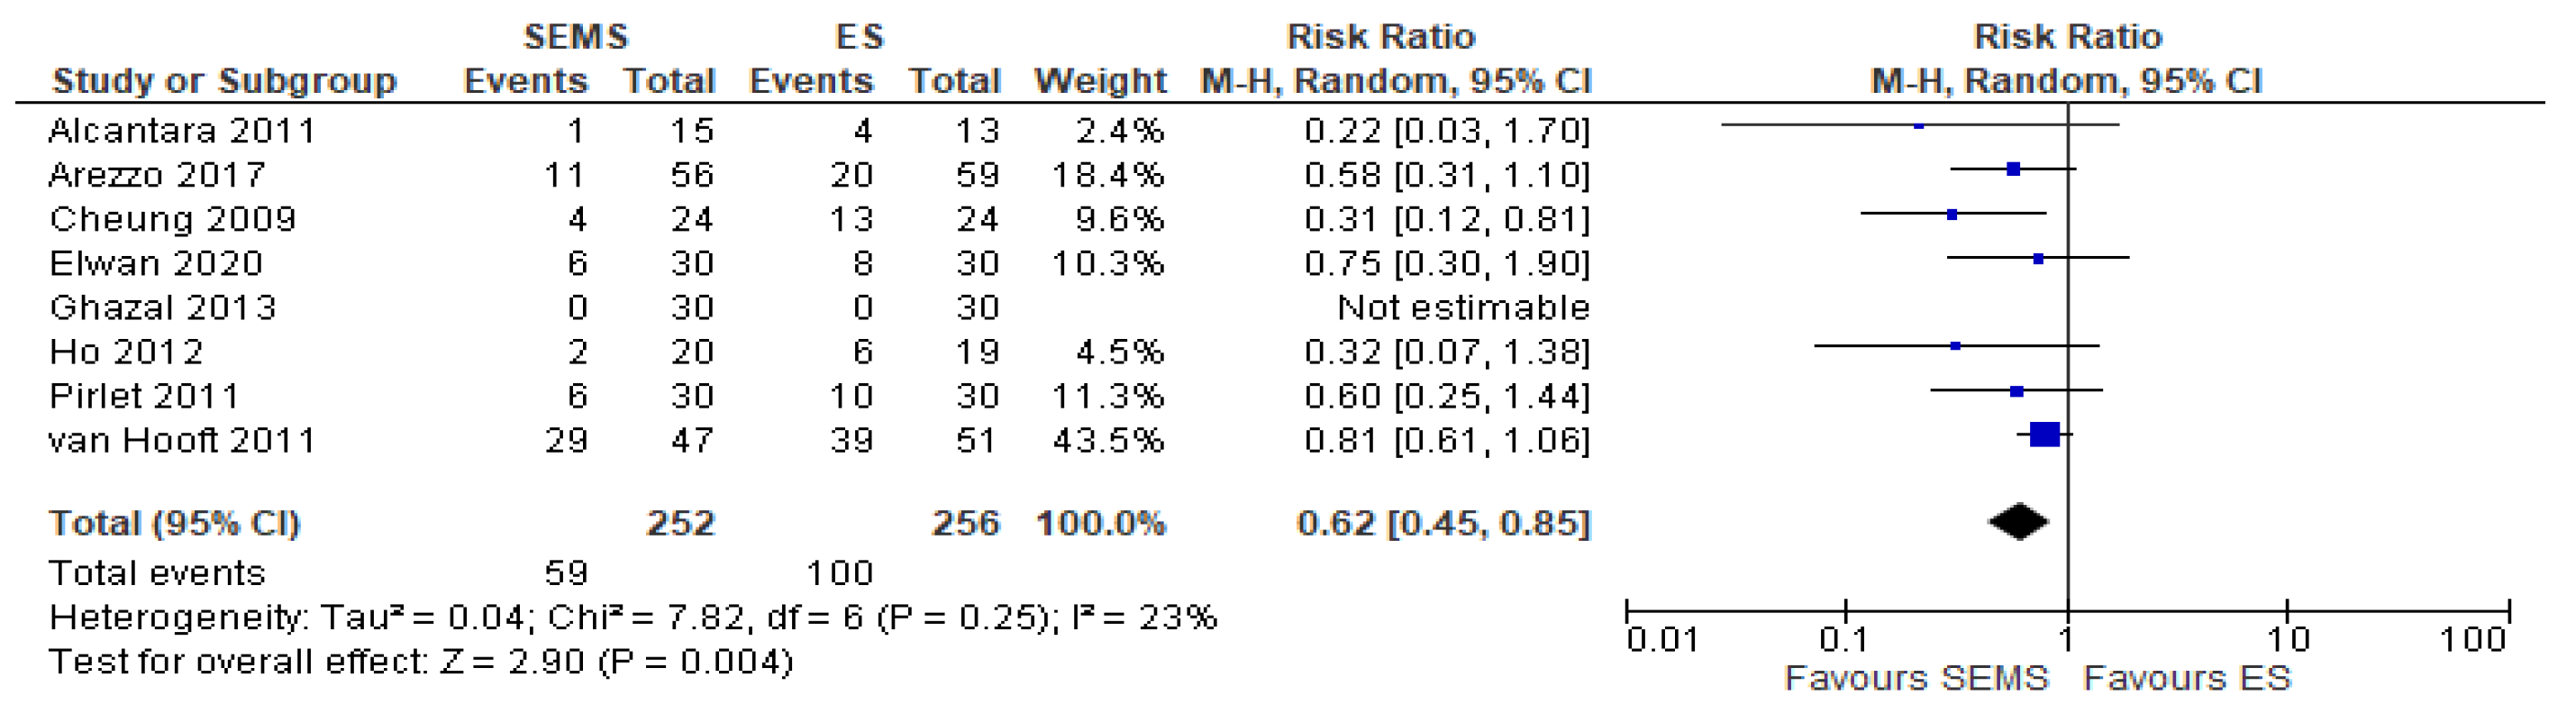The width and height of the screenshot is (2576, 714).
Task: Click the blue Arezzo 2017 square in the plot
Action: (x=2013, y=169)
